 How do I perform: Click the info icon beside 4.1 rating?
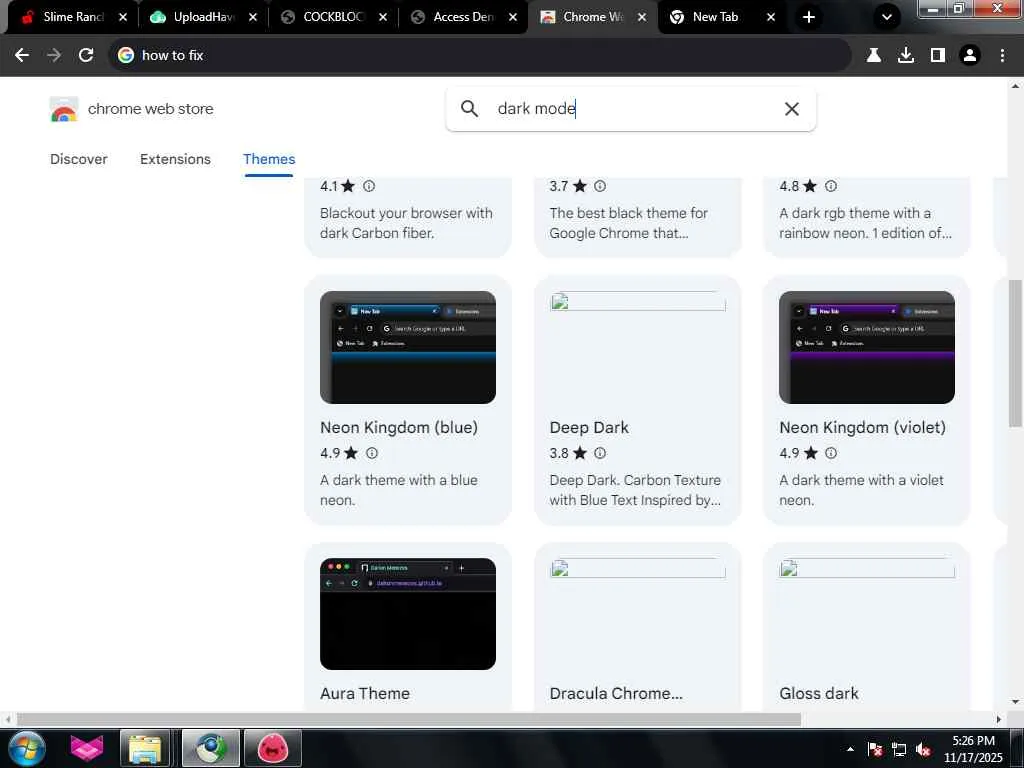click(x=369, y=186)
